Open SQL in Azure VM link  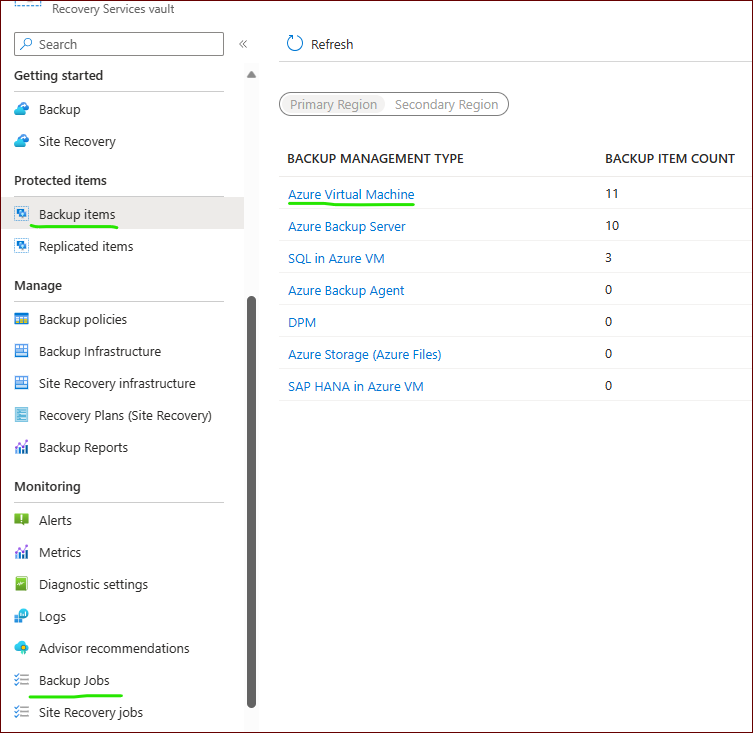pos(336,258)
